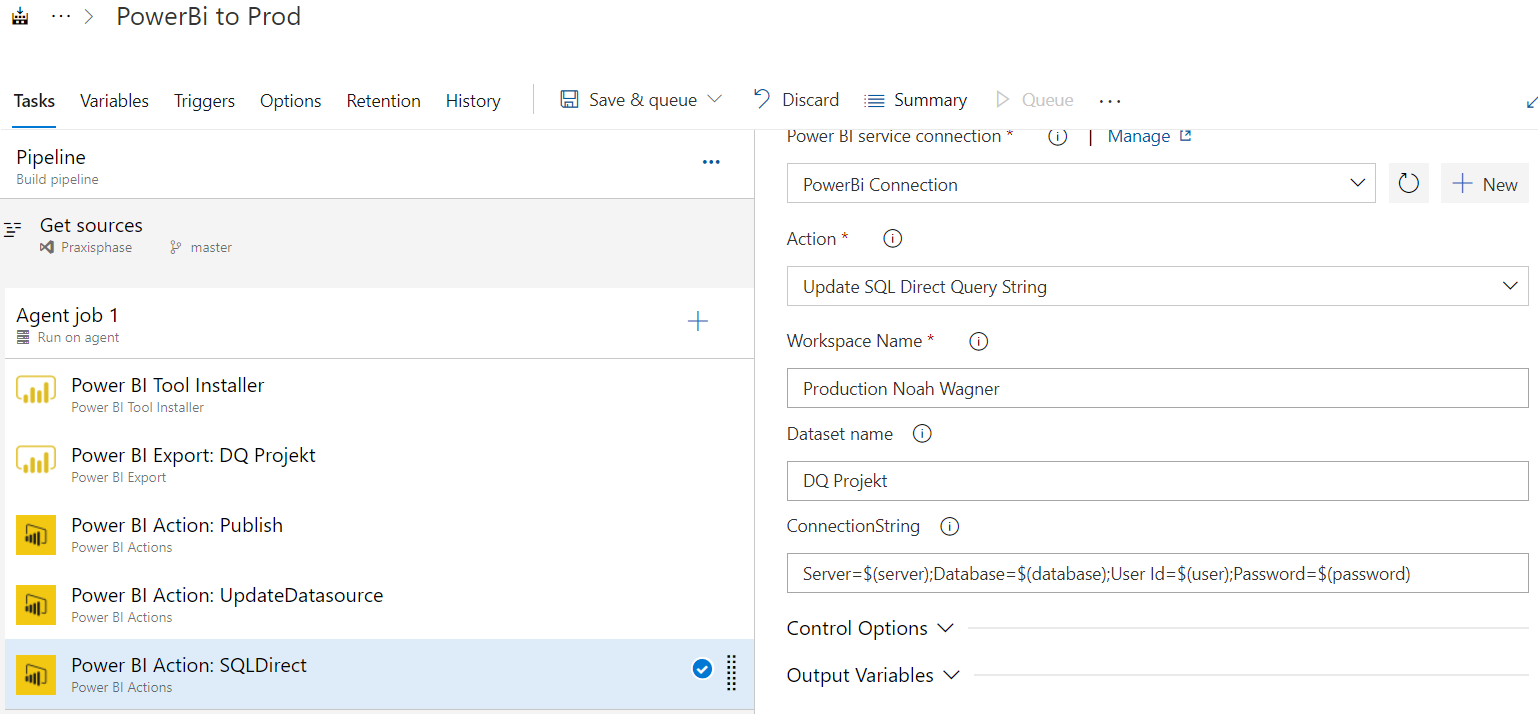Open the info tooltip beside Action

pyautogui.click(x=891, y=238)
